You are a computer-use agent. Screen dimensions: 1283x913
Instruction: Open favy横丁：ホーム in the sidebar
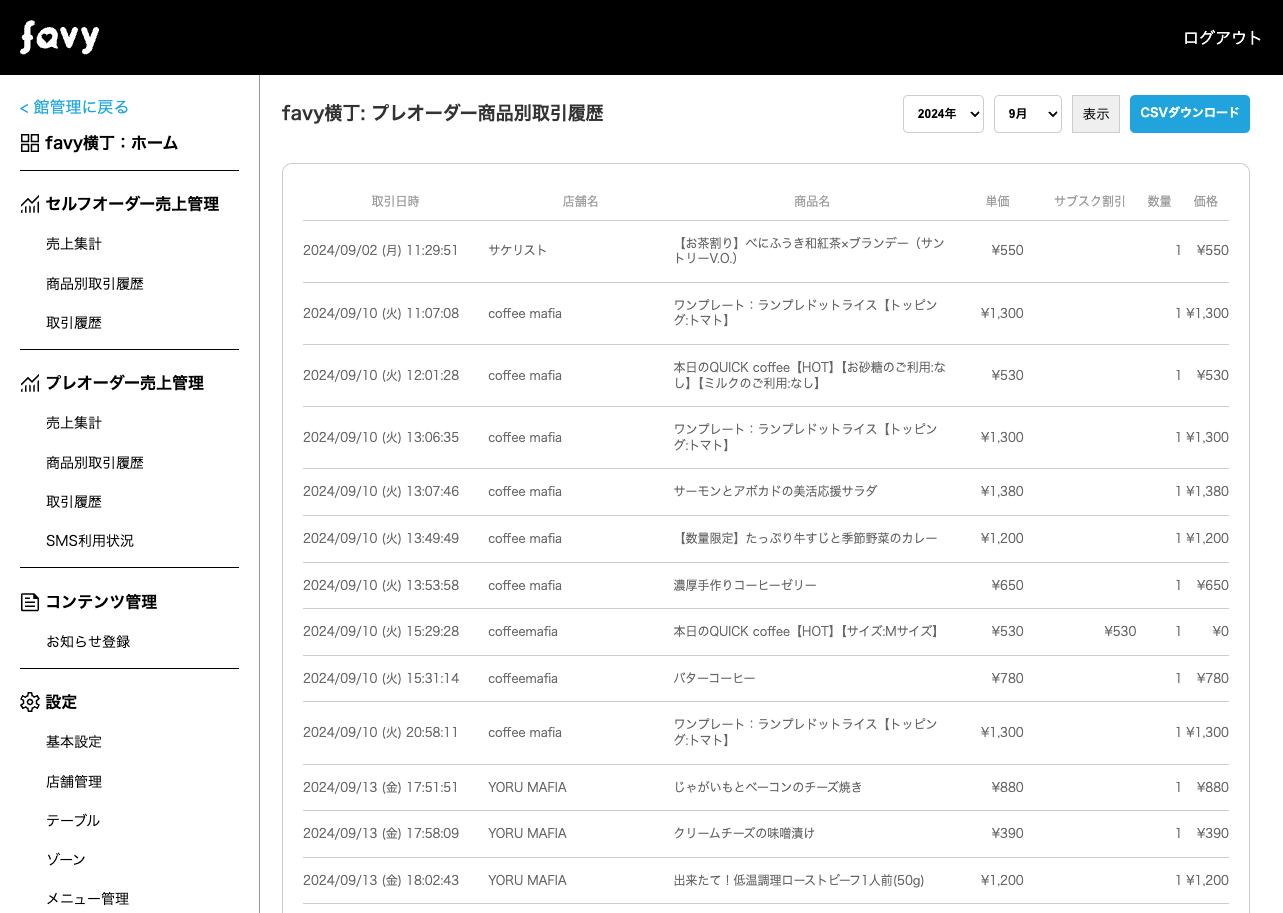click(112, 143)
